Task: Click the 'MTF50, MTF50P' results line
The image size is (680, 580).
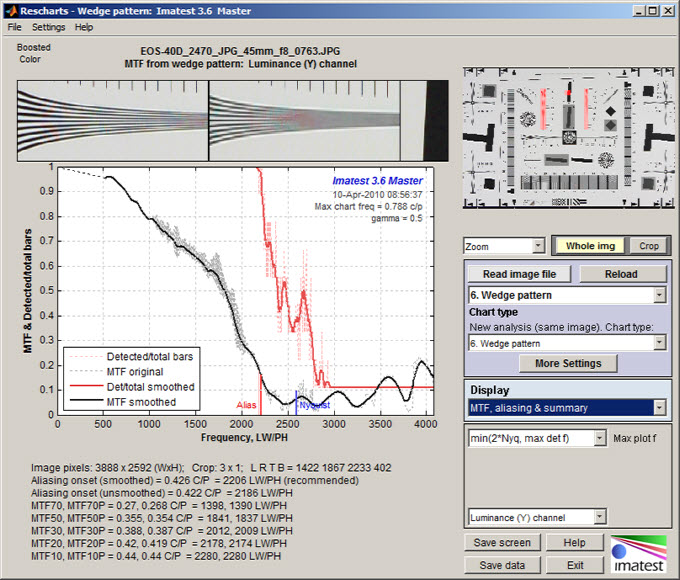Action: (162, 518)
